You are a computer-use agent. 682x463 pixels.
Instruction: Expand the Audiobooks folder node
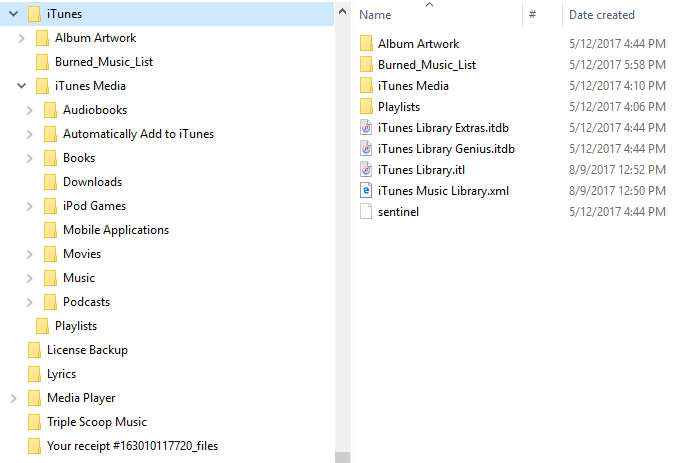coord(30,110)
